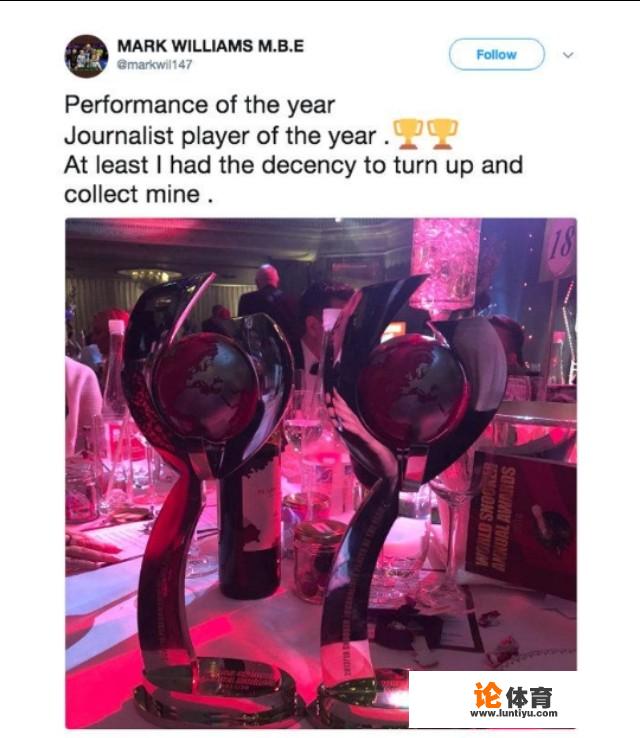640x738 pixels.
Task: Click the 'At least I had the decency' sentence
Action: (x=294, y=165)
